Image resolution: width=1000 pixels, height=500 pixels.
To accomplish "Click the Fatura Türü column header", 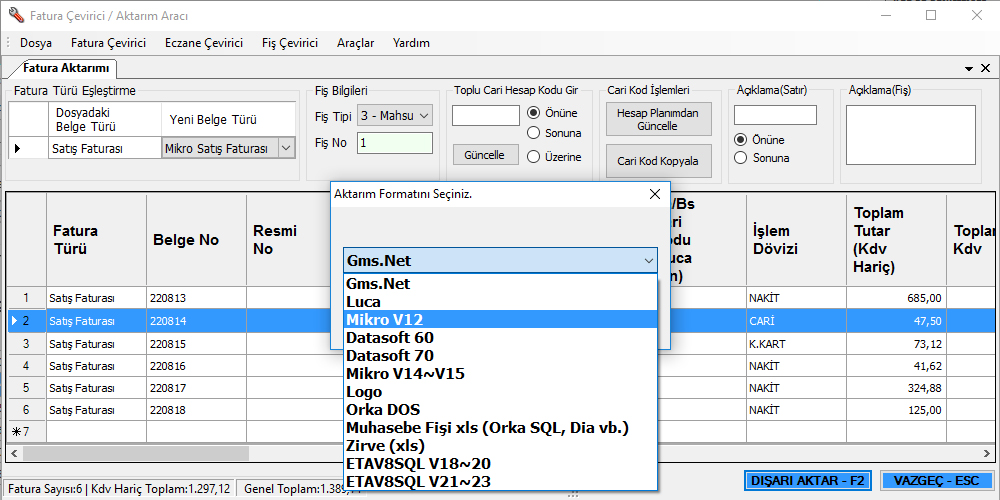I will [x=96, y=240].
